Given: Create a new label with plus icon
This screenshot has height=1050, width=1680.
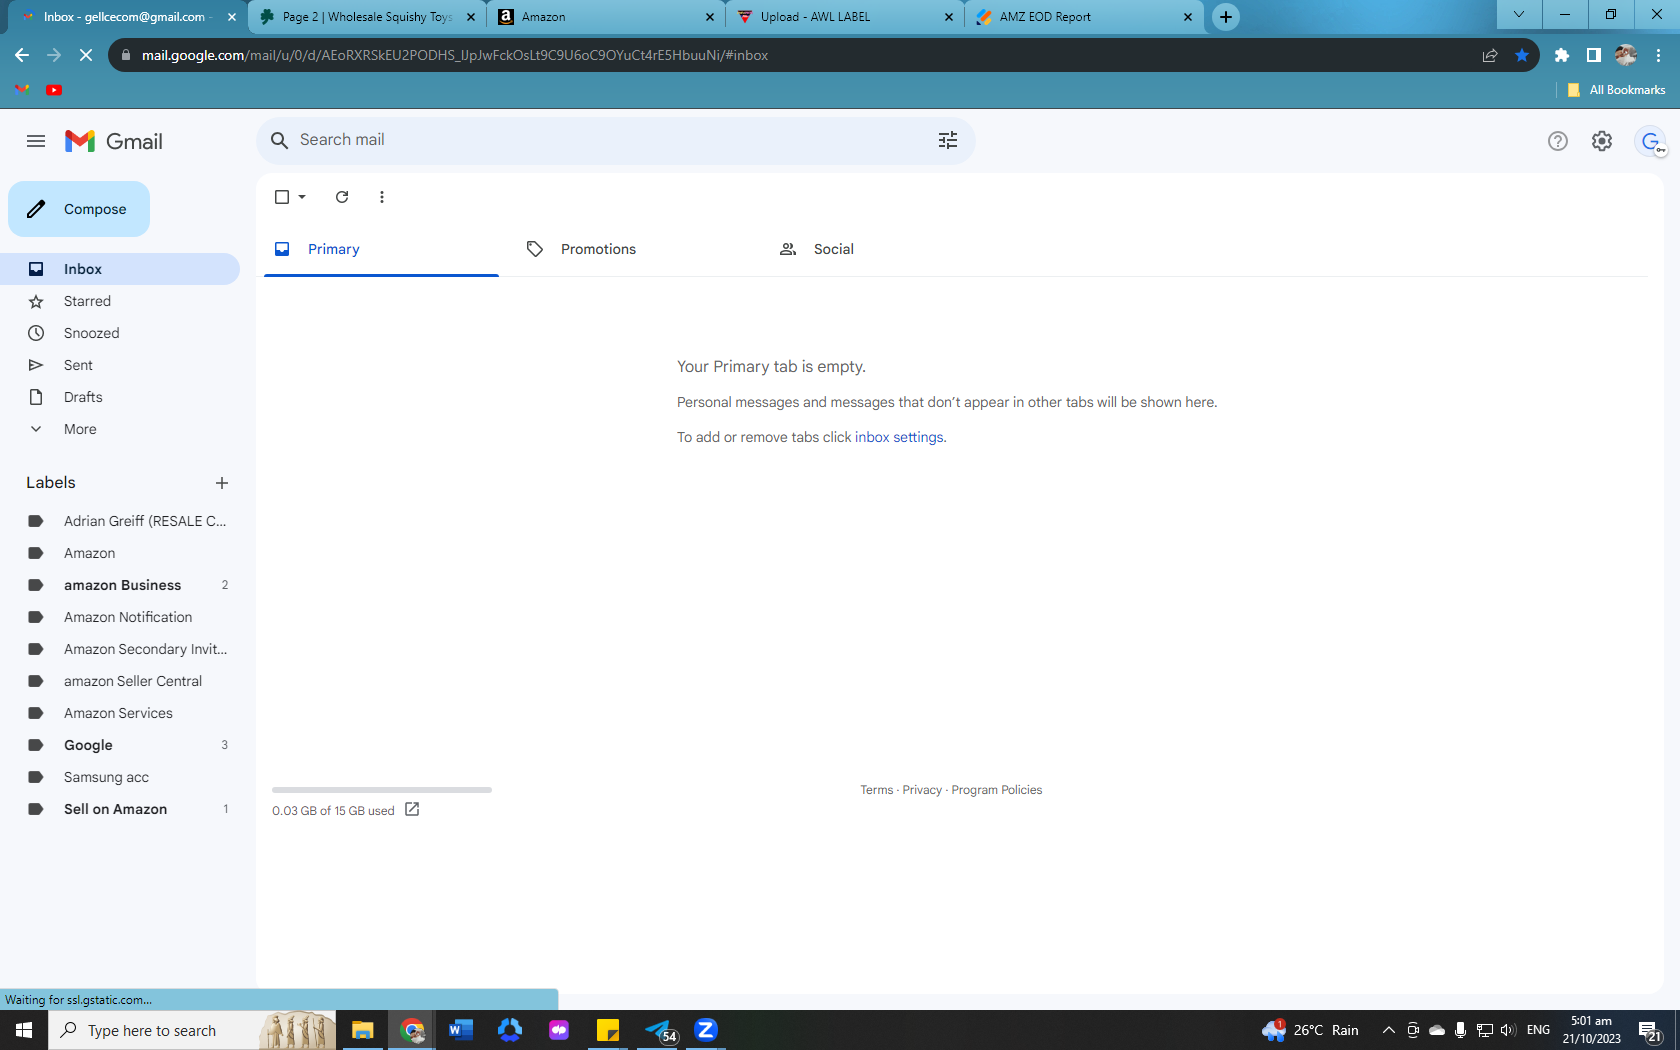Looking at the screenshot, I should point(222,483).
